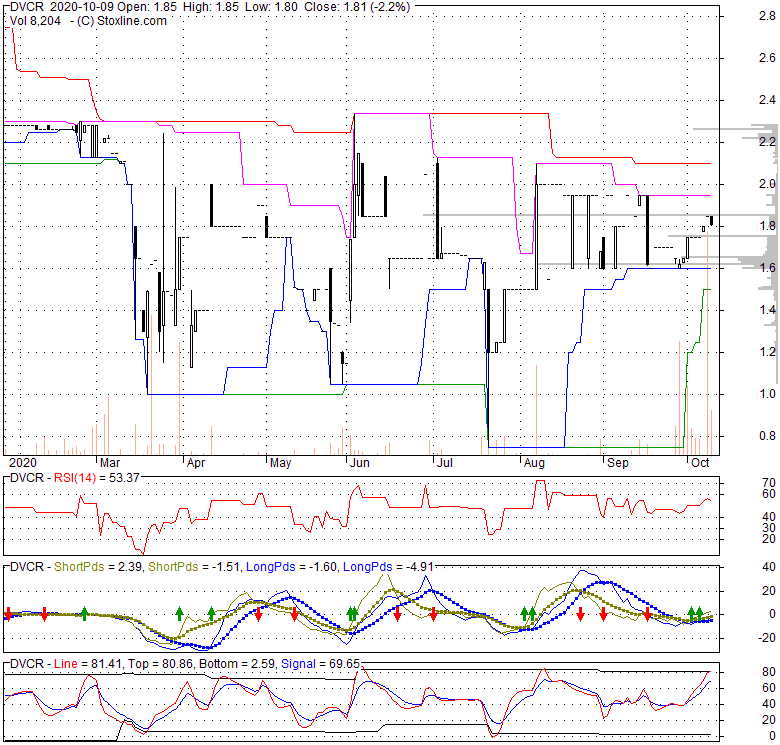The height and width of the screenshot is (745, 780).
Task: Click the 1.2 price axis label
Action: coord(767,352)
